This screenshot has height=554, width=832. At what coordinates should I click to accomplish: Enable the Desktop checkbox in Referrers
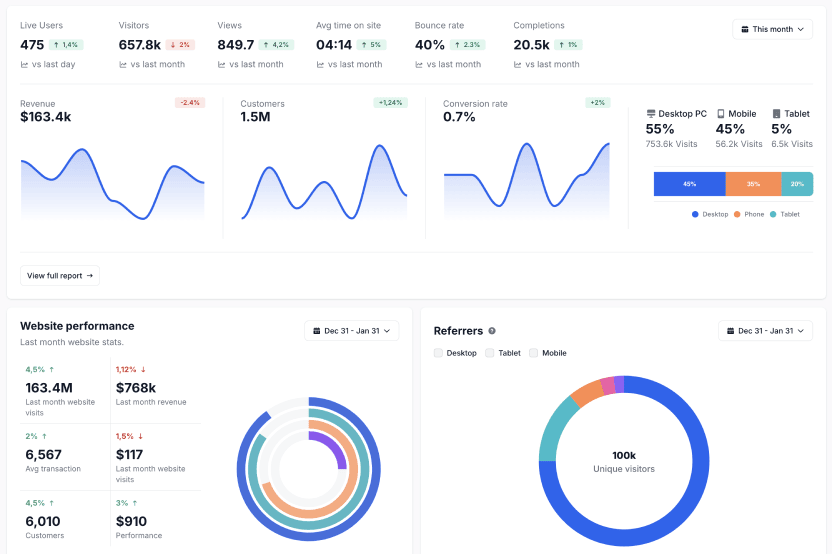pyautogui.click(x=438, y=353)
